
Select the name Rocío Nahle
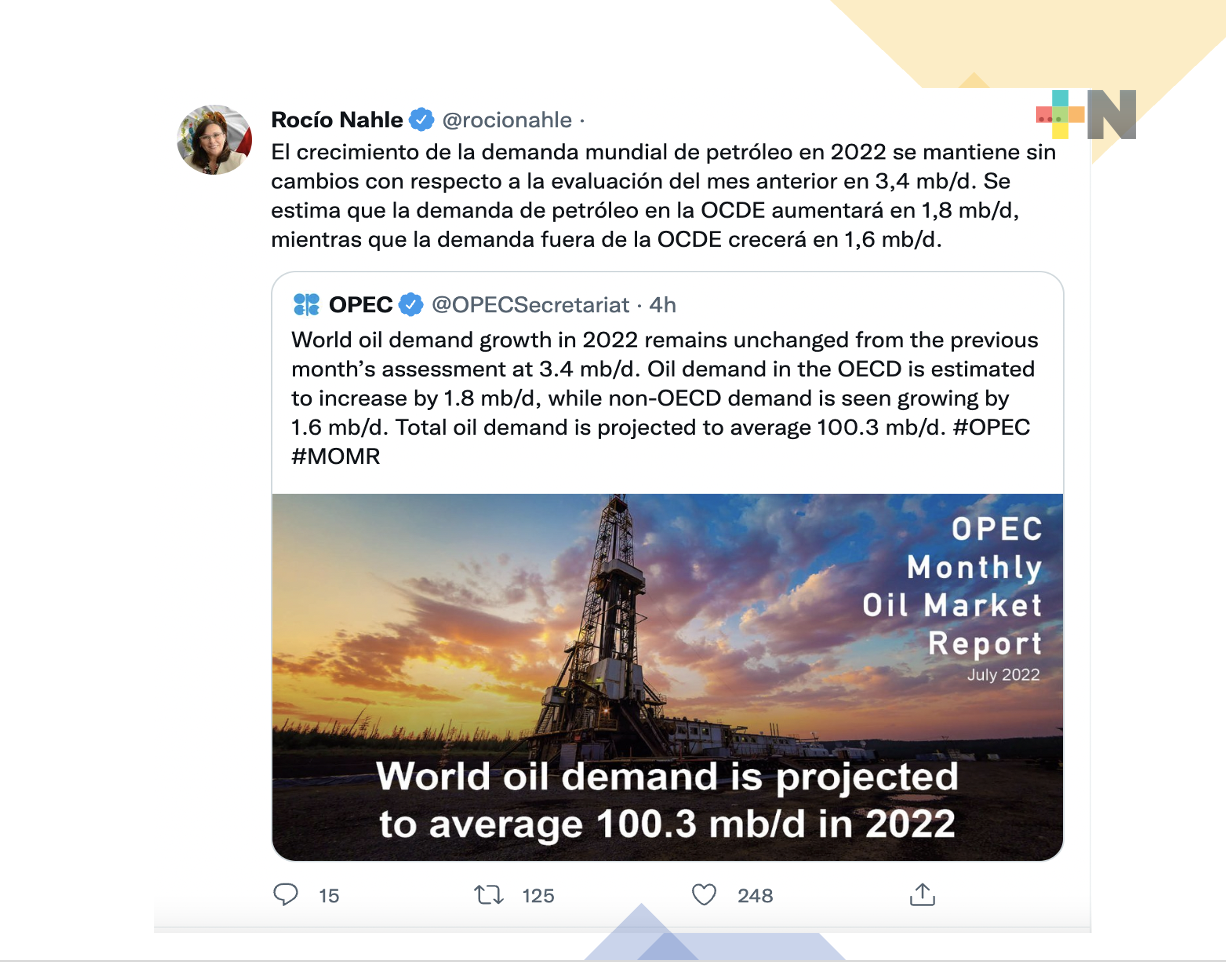336,119
